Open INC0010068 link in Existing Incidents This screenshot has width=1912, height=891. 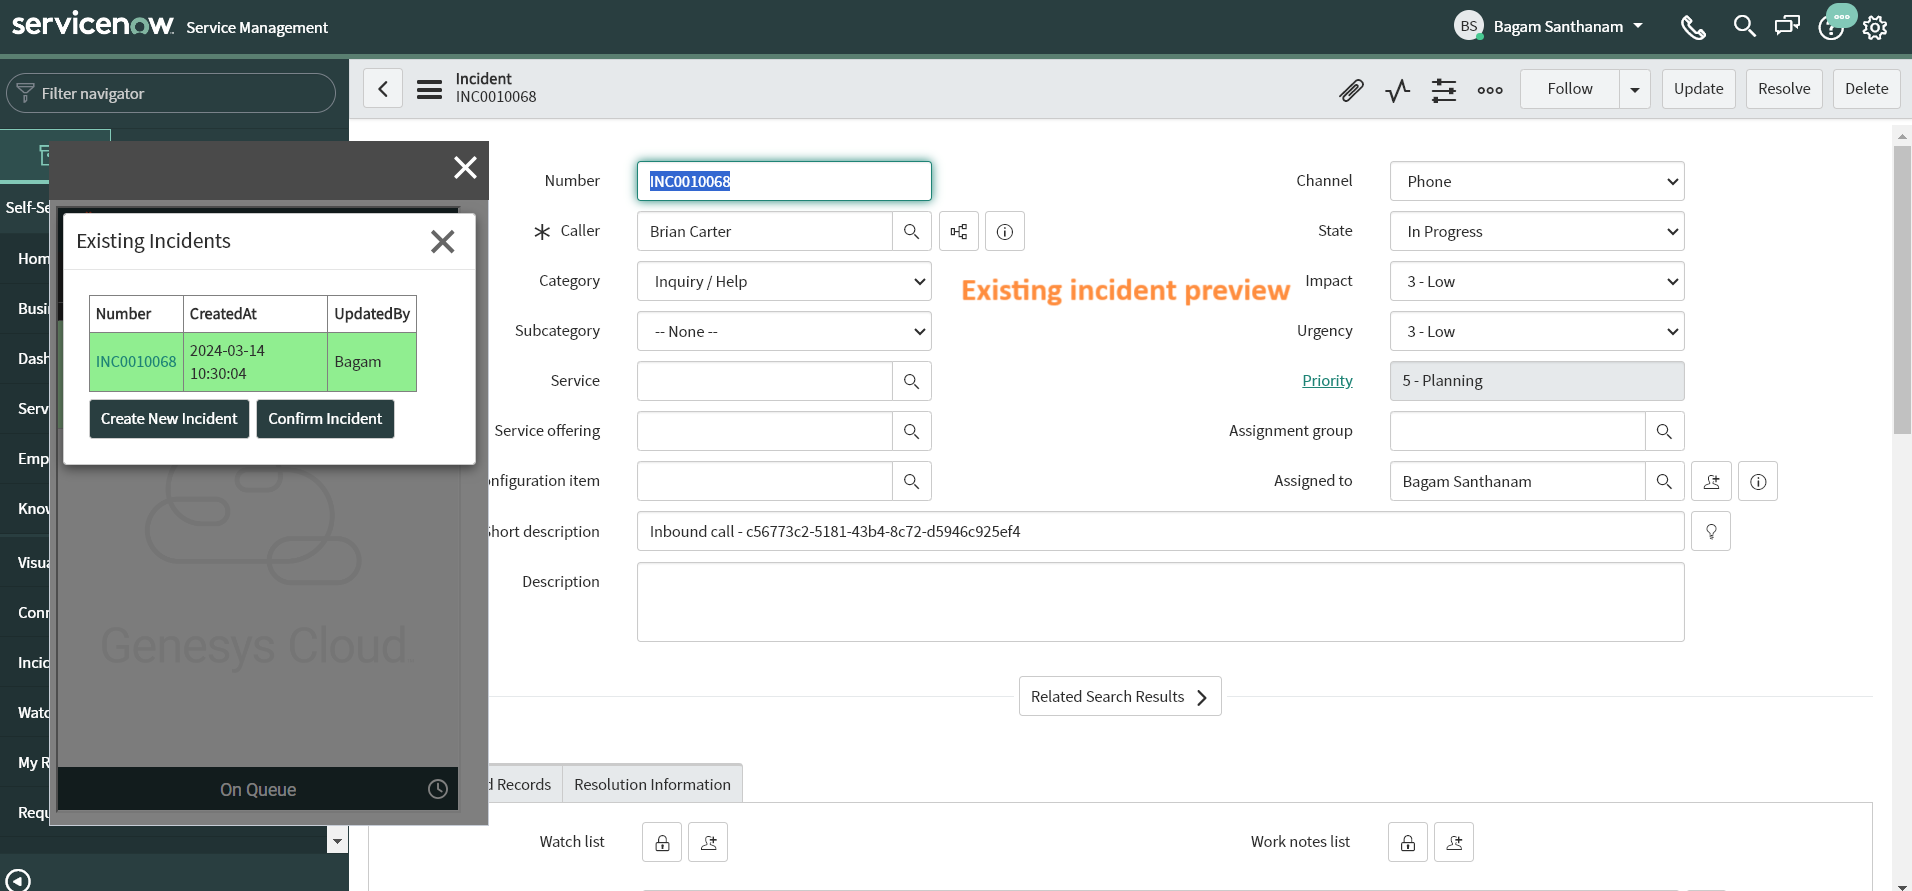(136, 362)
